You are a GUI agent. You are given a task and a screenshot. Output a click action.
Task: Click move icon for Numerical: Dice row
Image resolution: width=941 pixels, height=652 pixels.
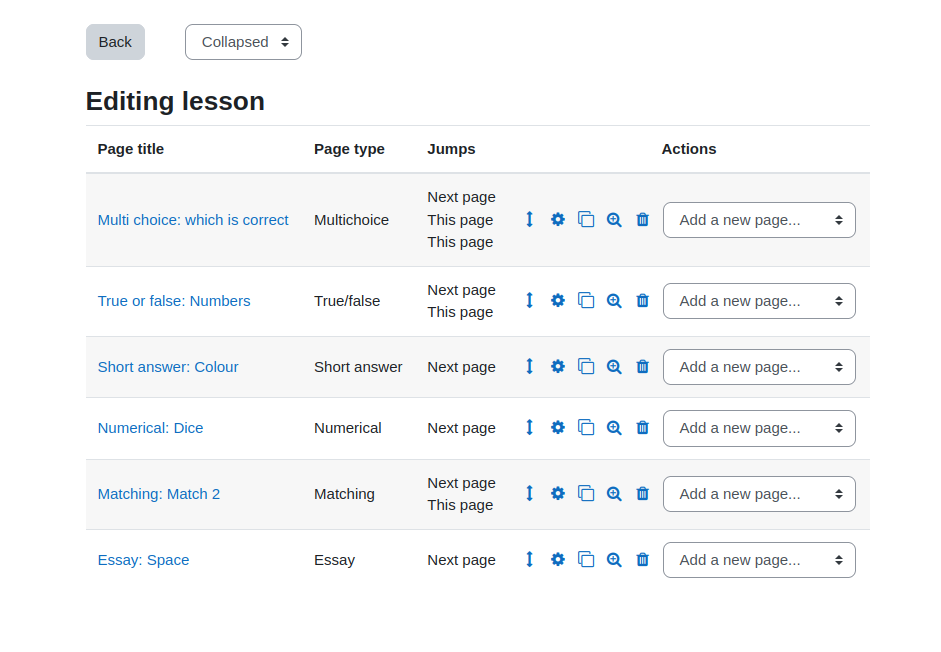(529, 427)
